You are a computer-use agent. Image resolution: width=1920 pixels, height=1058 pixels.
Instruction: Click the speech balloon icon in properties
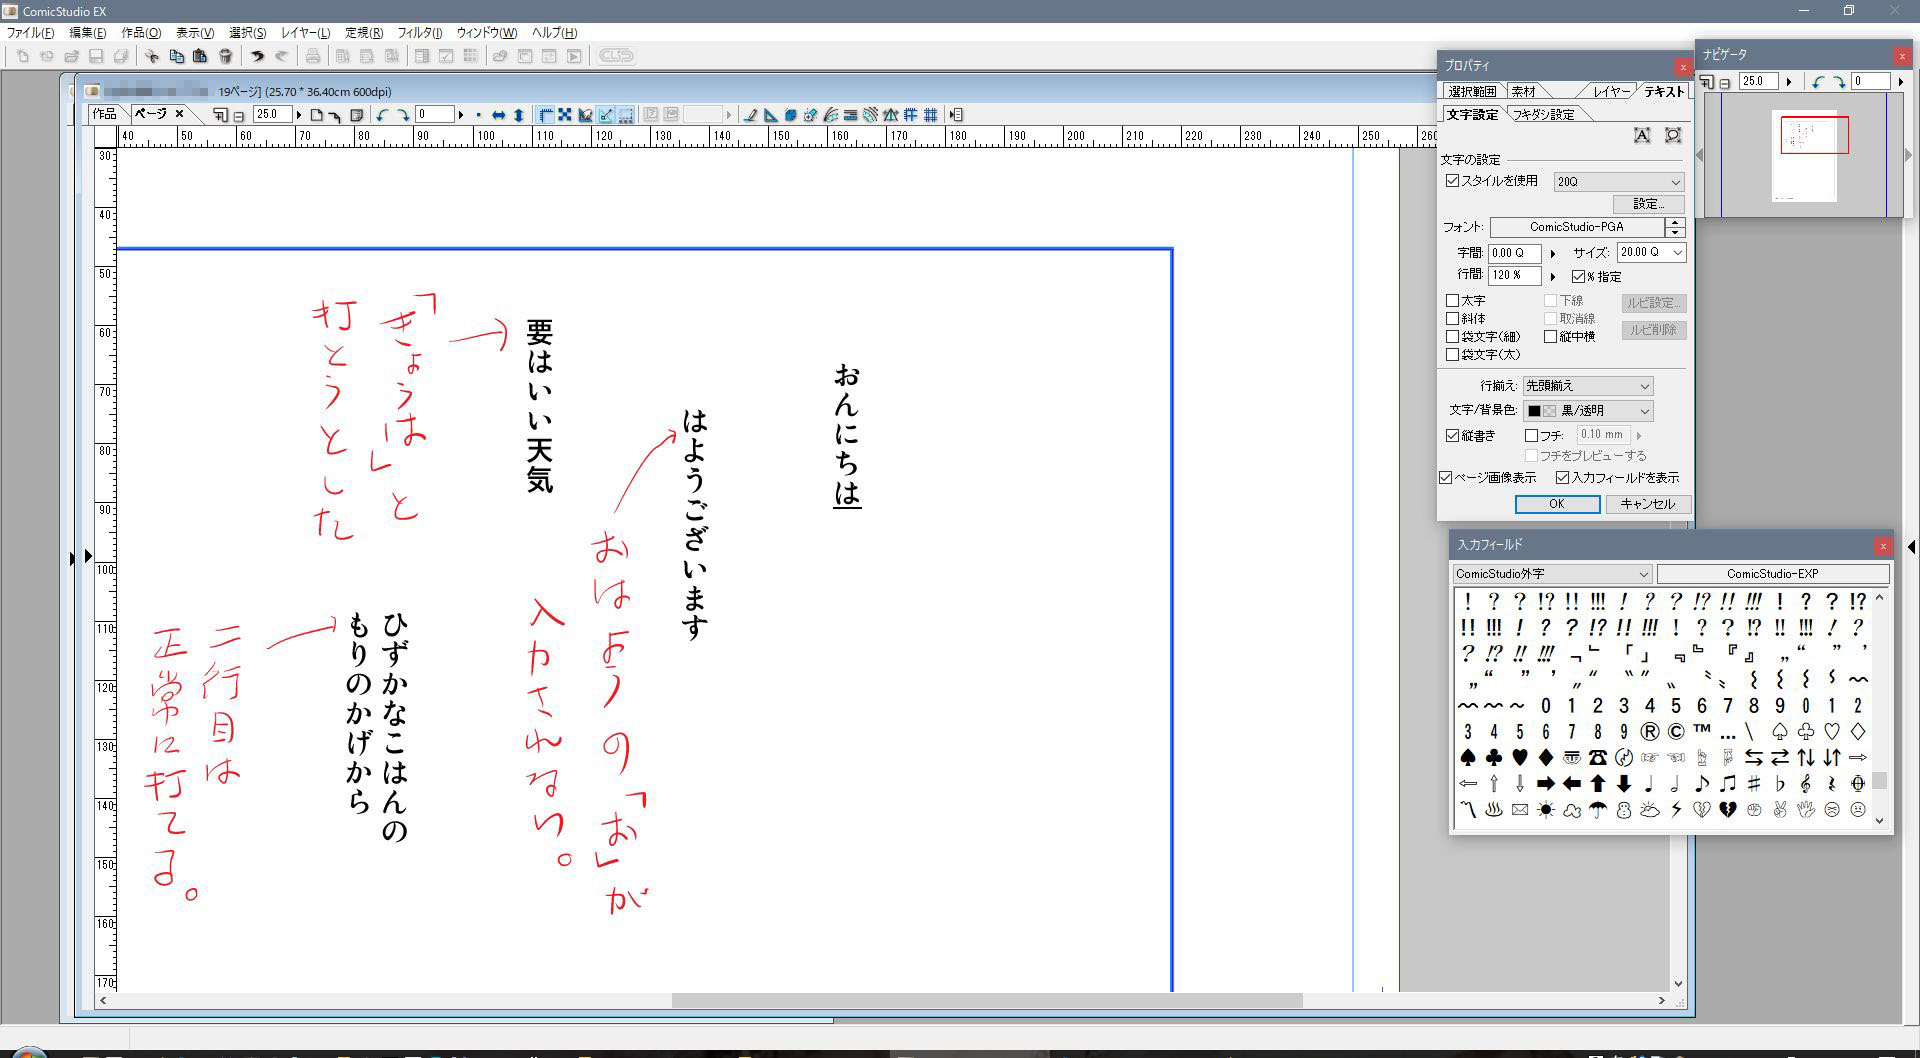1673,136
